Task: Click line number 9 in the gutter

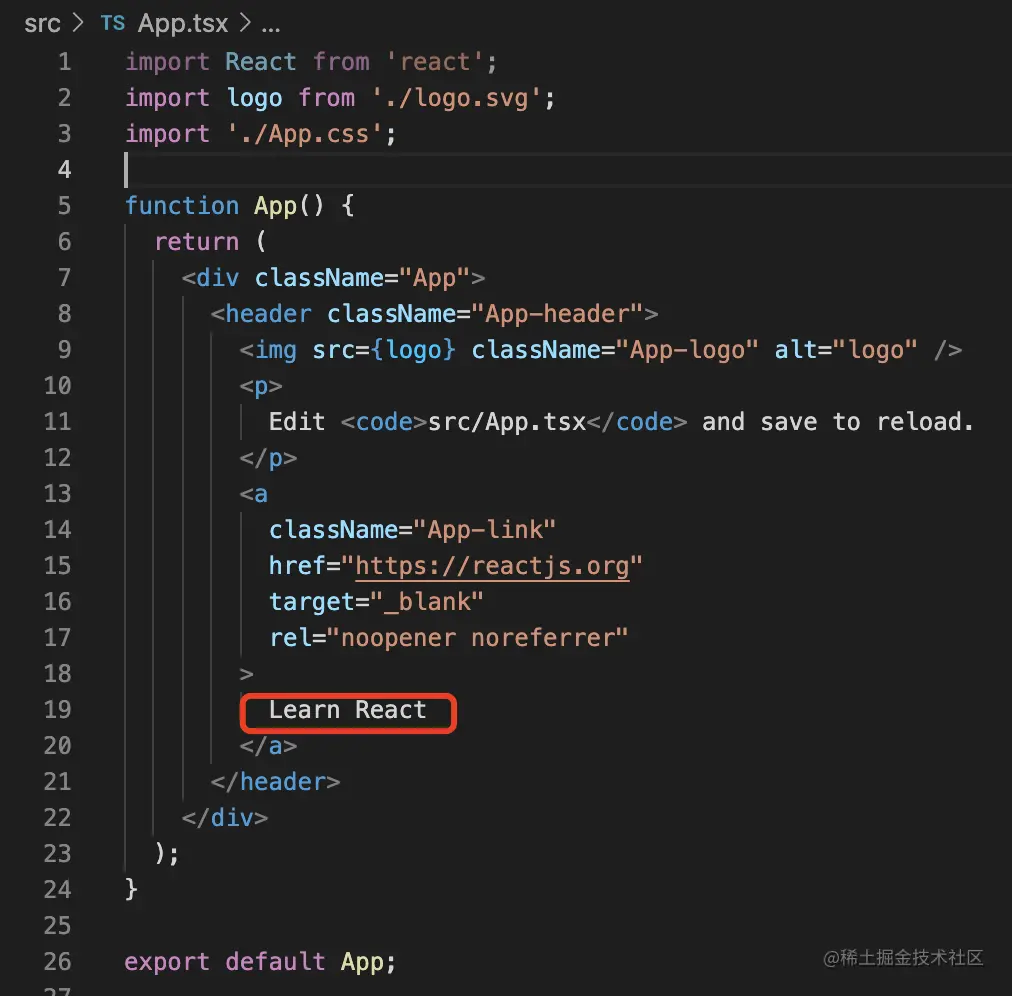Action: click(x=64, y=350)
